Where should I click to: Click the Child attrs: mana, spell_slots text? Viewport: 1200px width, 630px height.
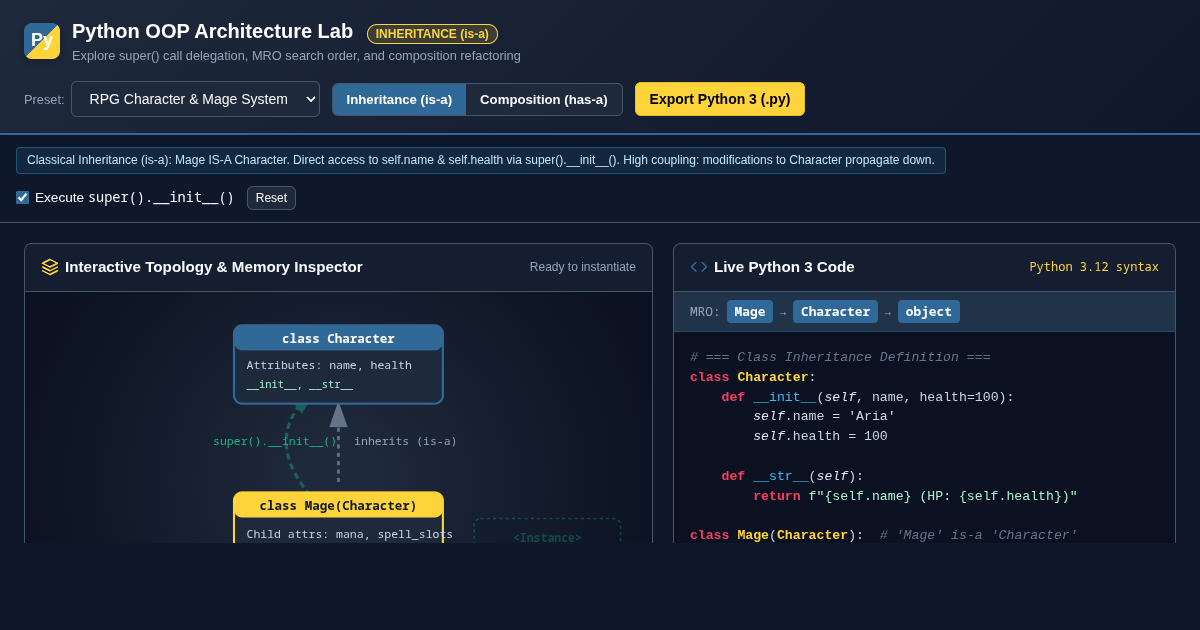[349, 534]
